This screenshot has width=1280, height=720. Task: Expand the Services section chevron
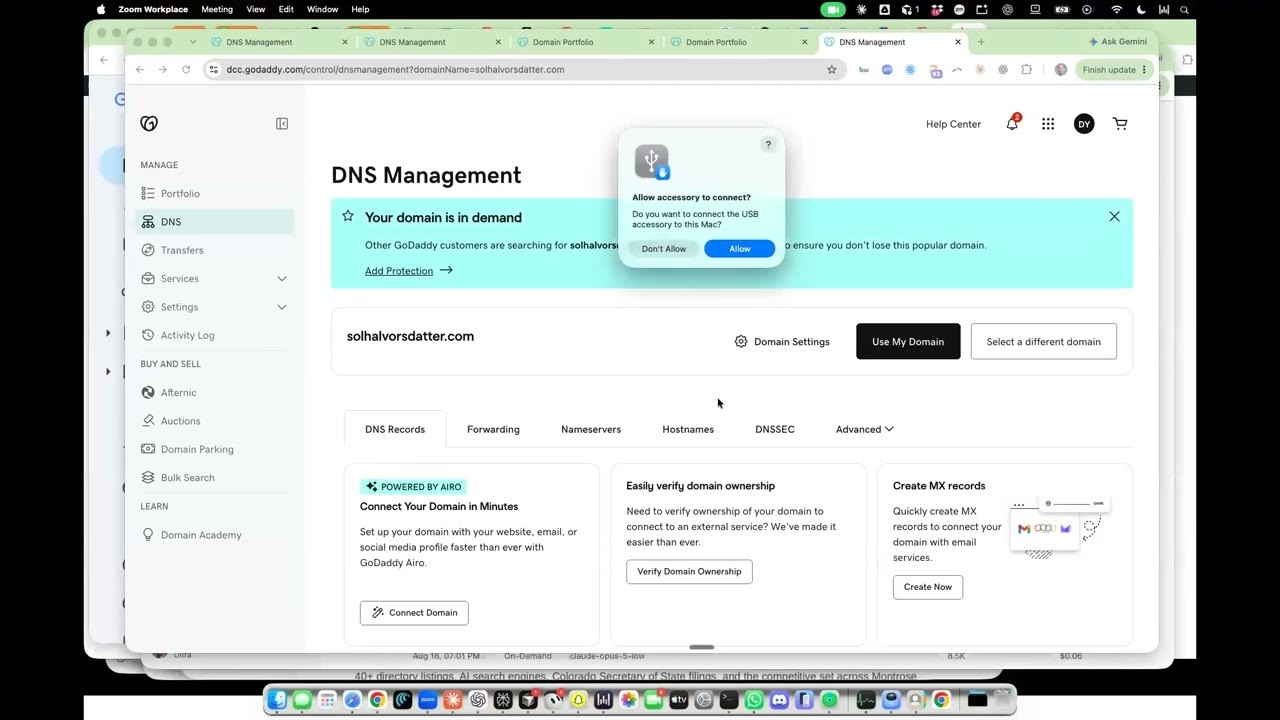[282, 279]
